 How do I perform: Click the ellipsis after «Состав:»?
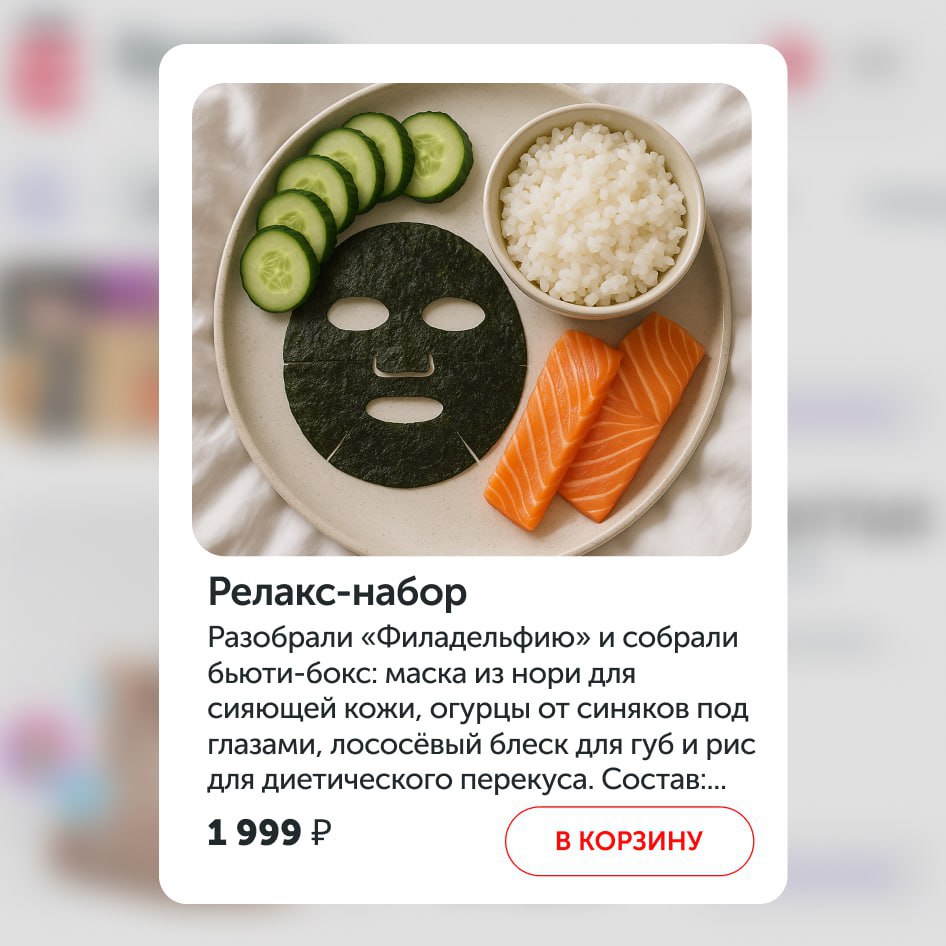[716, 782]
